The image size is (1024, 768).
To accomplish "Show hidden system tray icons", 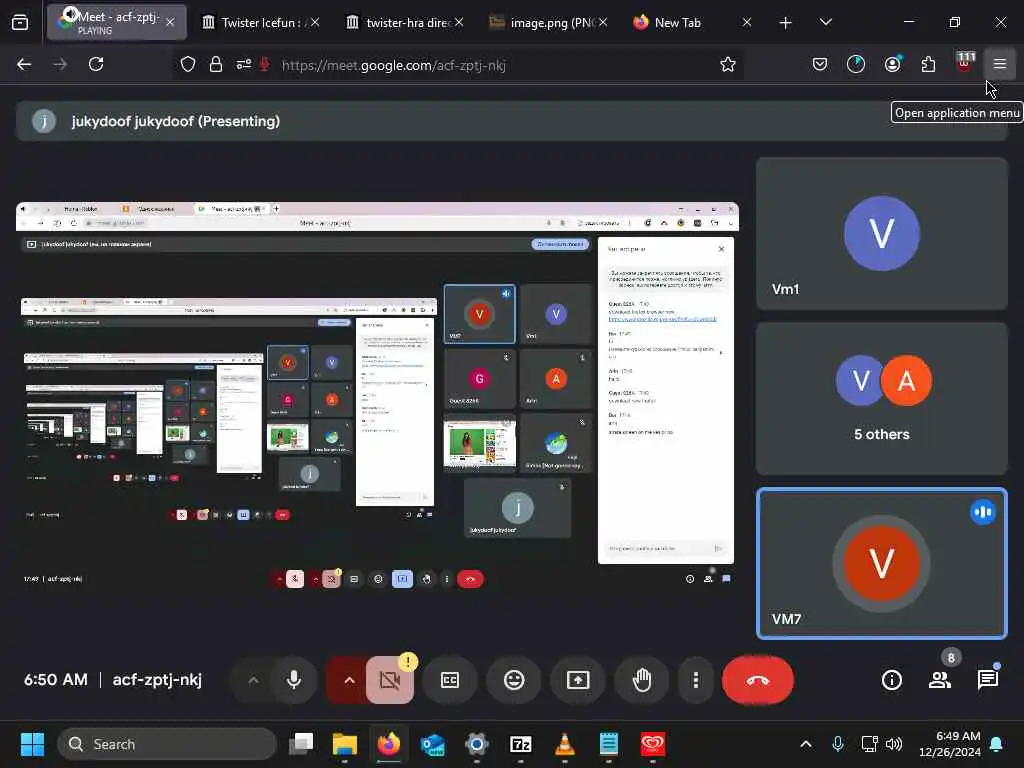I will point(806,744).
